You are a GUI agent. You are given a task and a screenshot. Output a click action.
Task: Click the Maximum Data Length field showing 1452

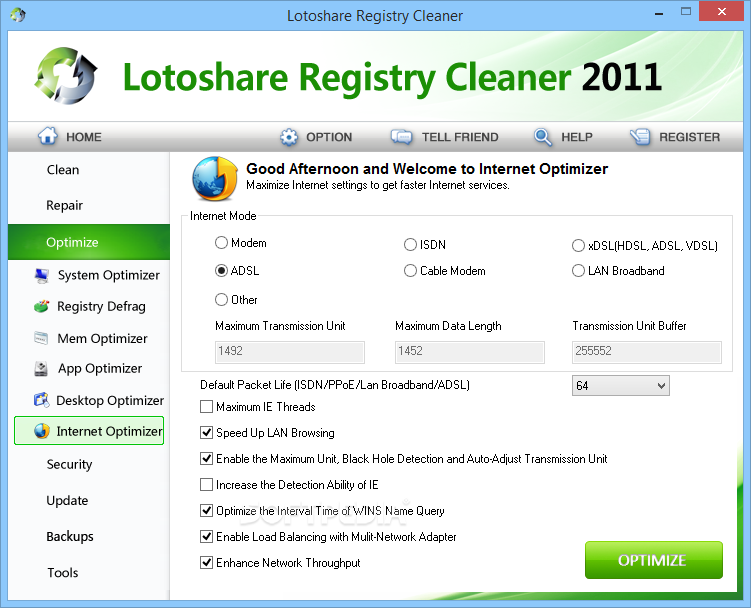point(470,352)
